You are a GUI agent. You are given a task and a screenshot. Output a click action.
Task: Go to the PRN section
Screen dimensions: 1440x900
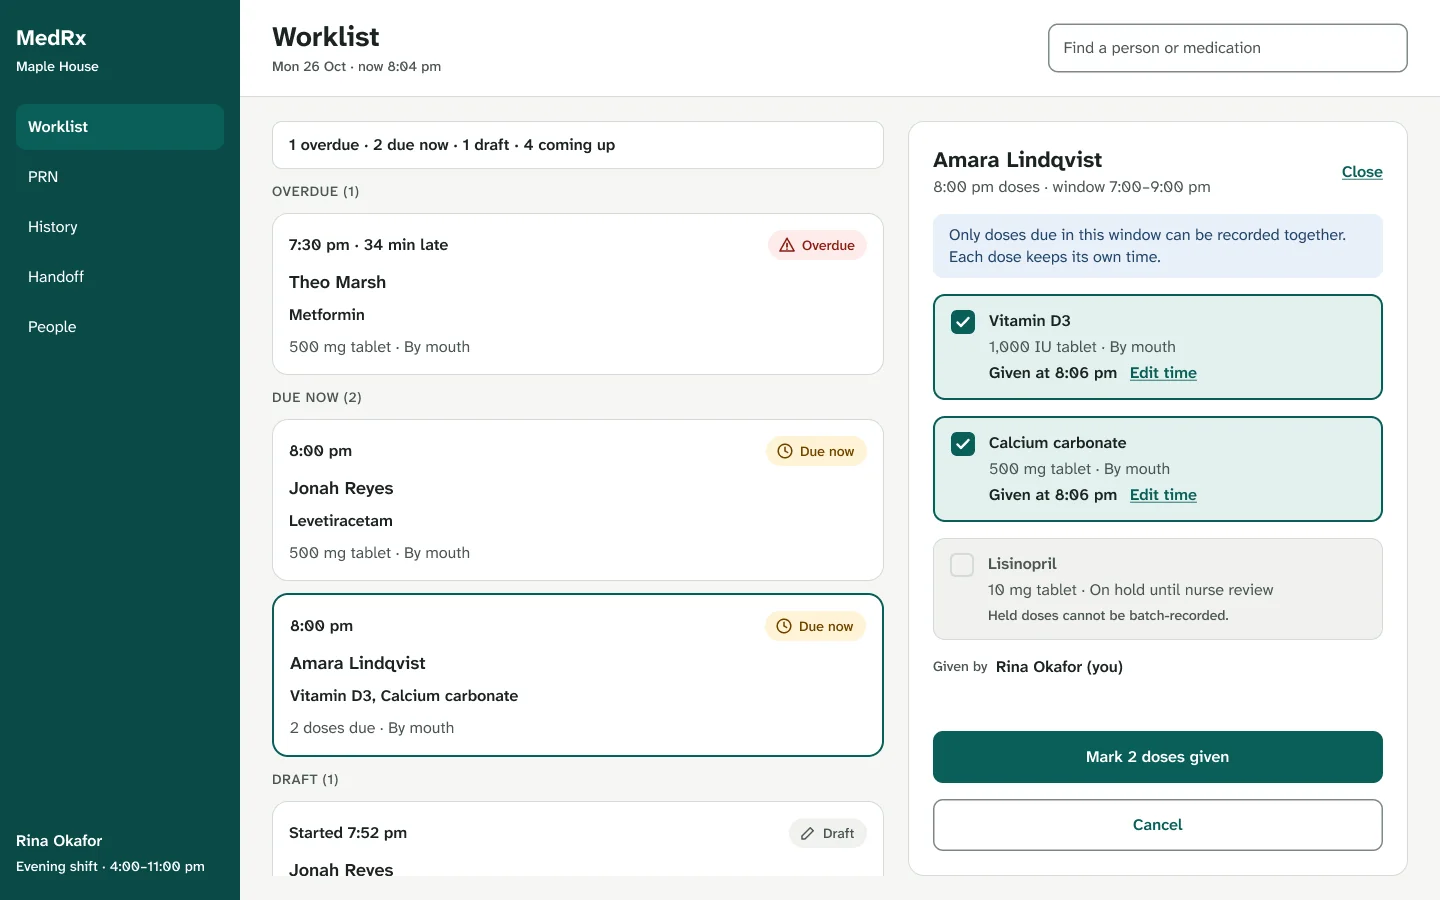click(x=120, y=177)
